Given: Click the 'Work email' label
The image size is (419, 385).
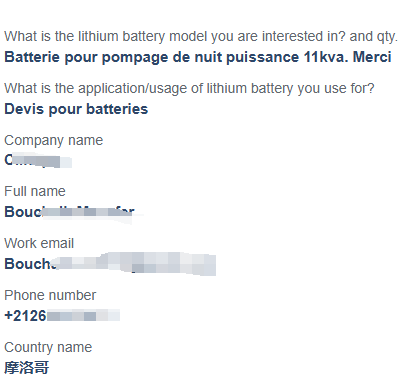Looking at the screenshot, I should click(x=39, y=243).
